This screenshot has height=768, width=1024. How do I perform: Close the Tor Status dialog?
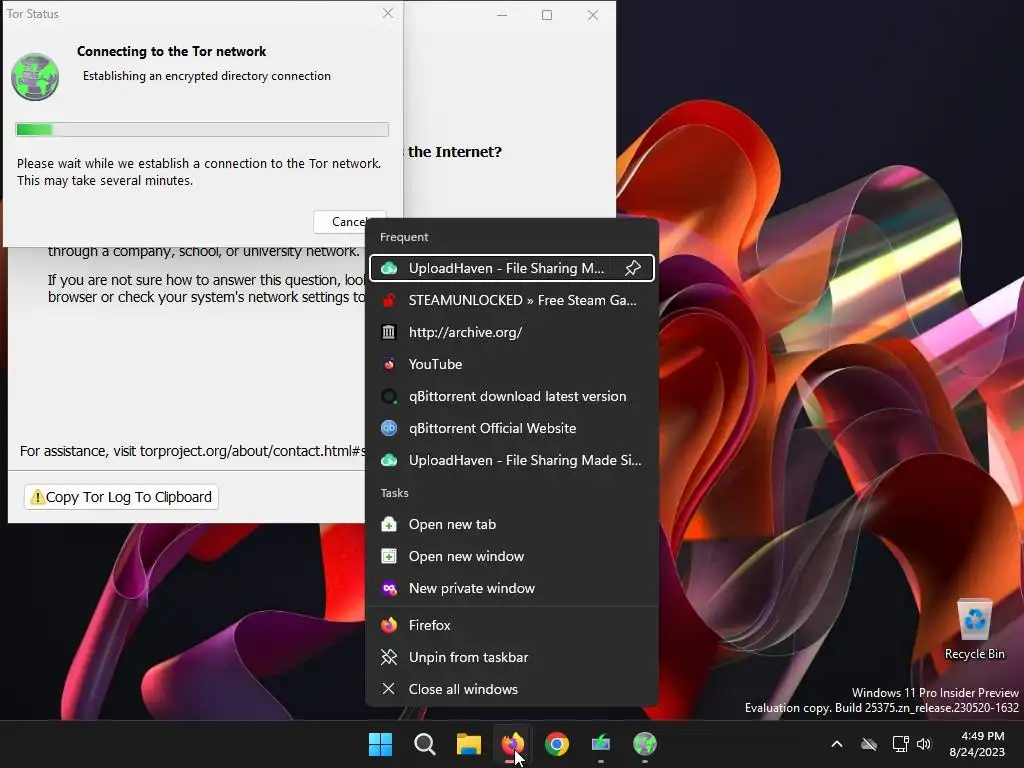point(388,13)
